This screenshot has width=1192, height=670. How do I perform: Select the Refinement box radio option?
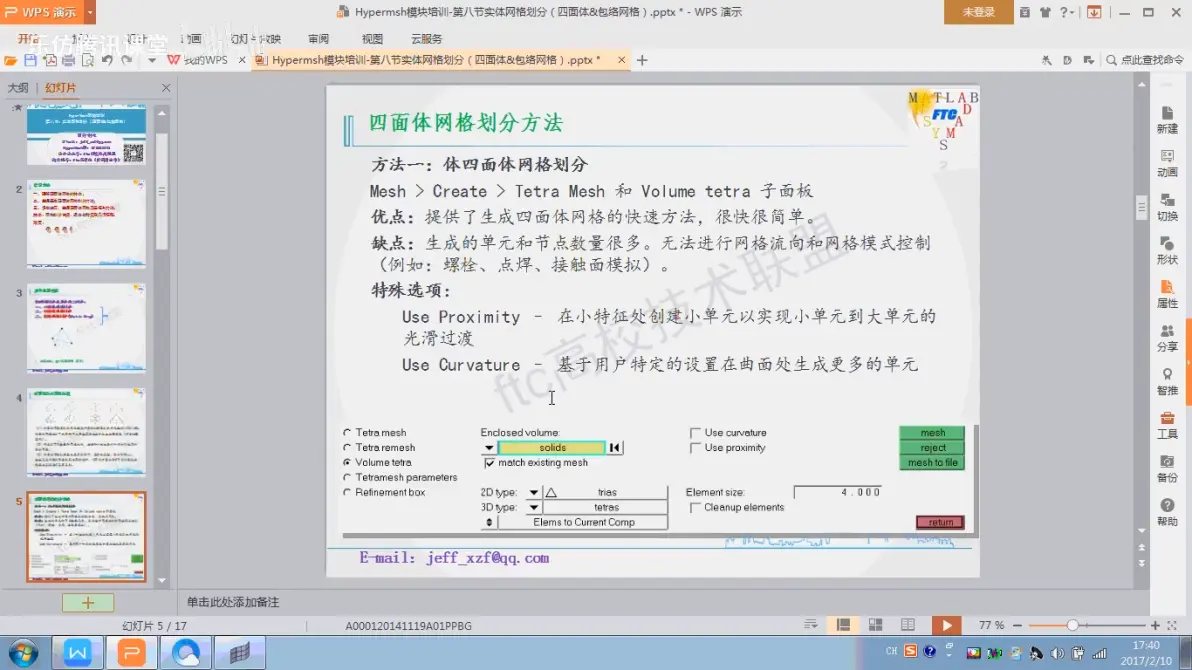click(x=347, y=493)
